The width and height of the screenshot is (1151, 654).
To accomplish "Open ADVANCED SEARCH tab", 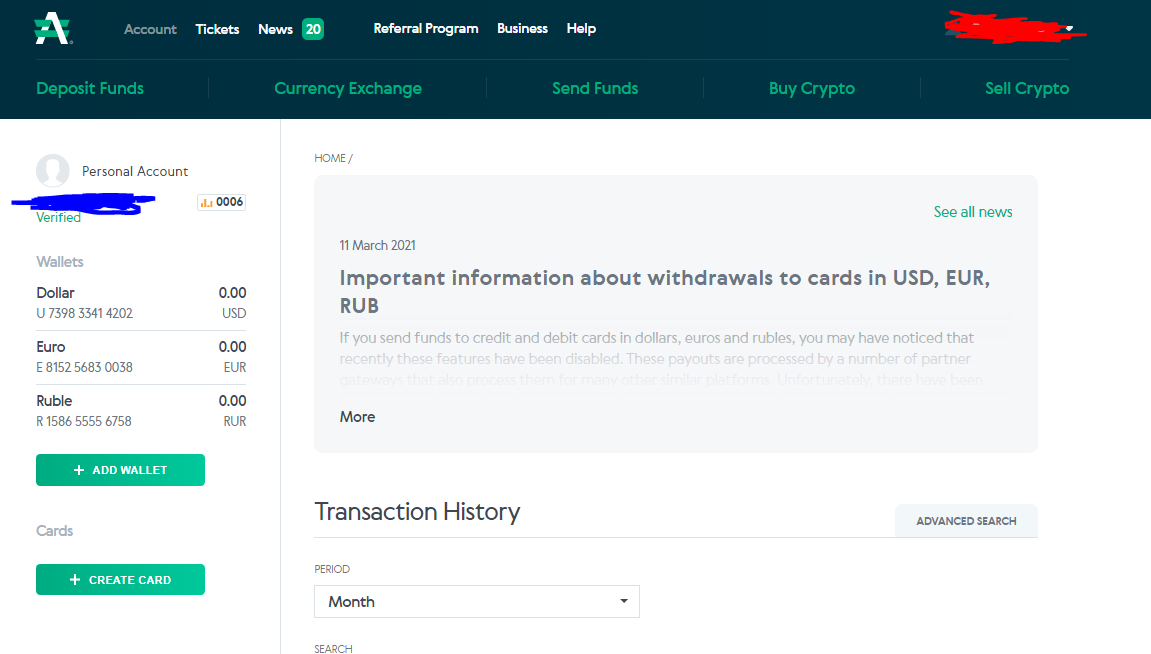I will pos(966,521).
